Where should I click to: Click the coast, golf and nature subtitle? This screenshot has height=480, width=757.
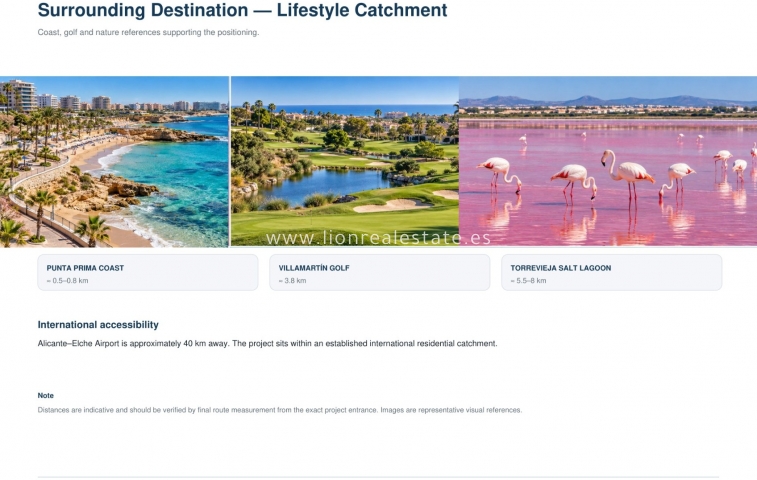point(148,32)
